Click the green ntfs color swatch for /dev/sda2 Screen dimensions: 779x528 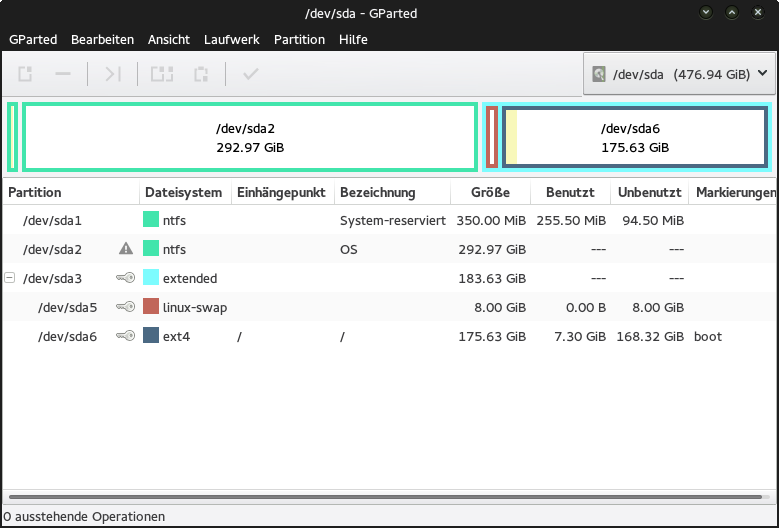[x=151, y=248]
